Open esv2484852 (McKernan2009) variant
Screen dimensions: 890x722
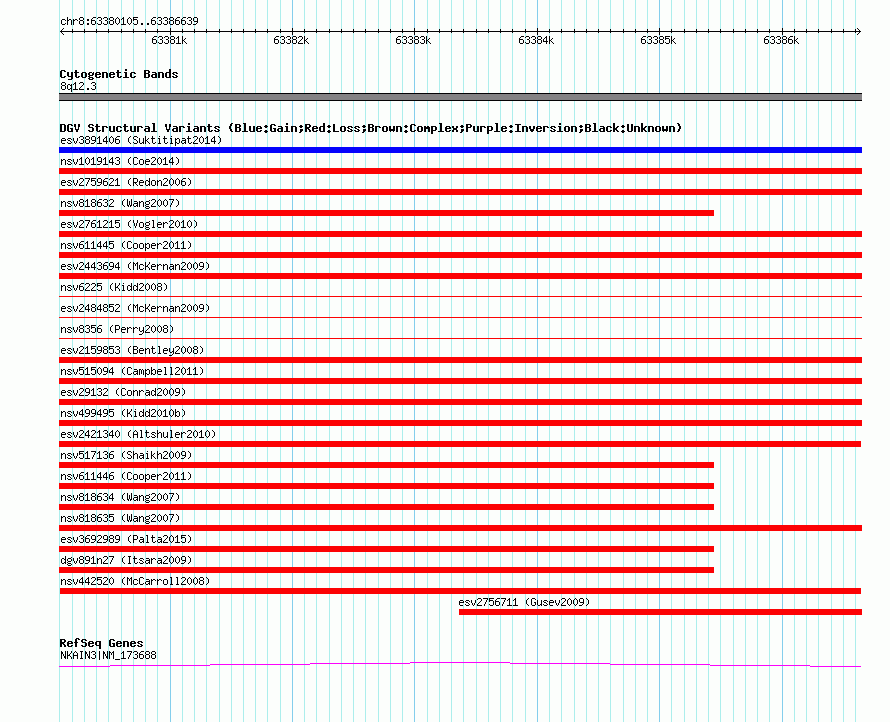pos(135,308)
